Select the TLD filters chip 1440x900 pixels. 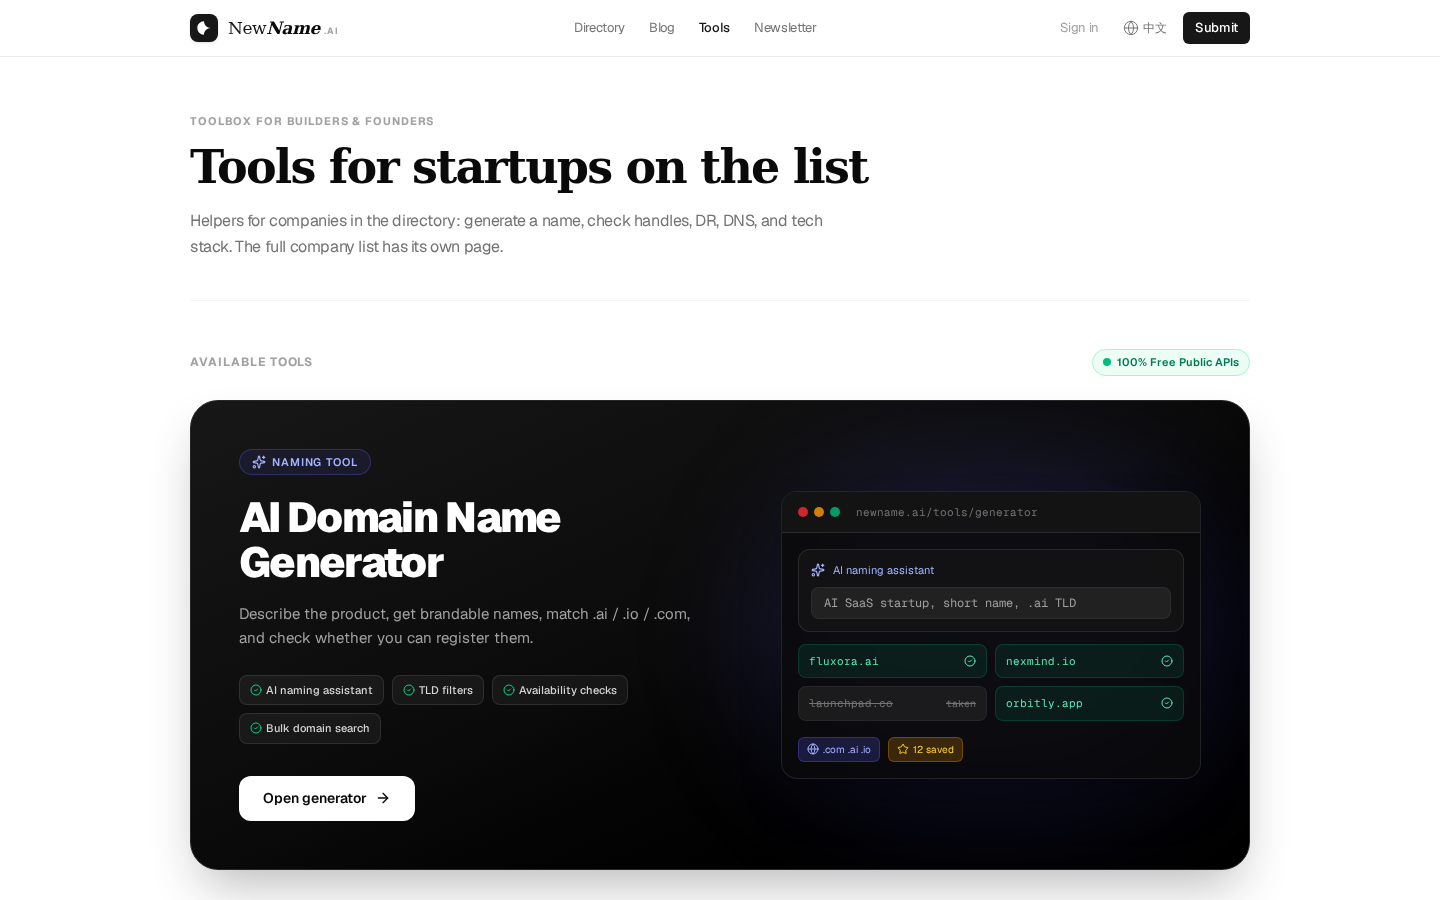(438, 690)
